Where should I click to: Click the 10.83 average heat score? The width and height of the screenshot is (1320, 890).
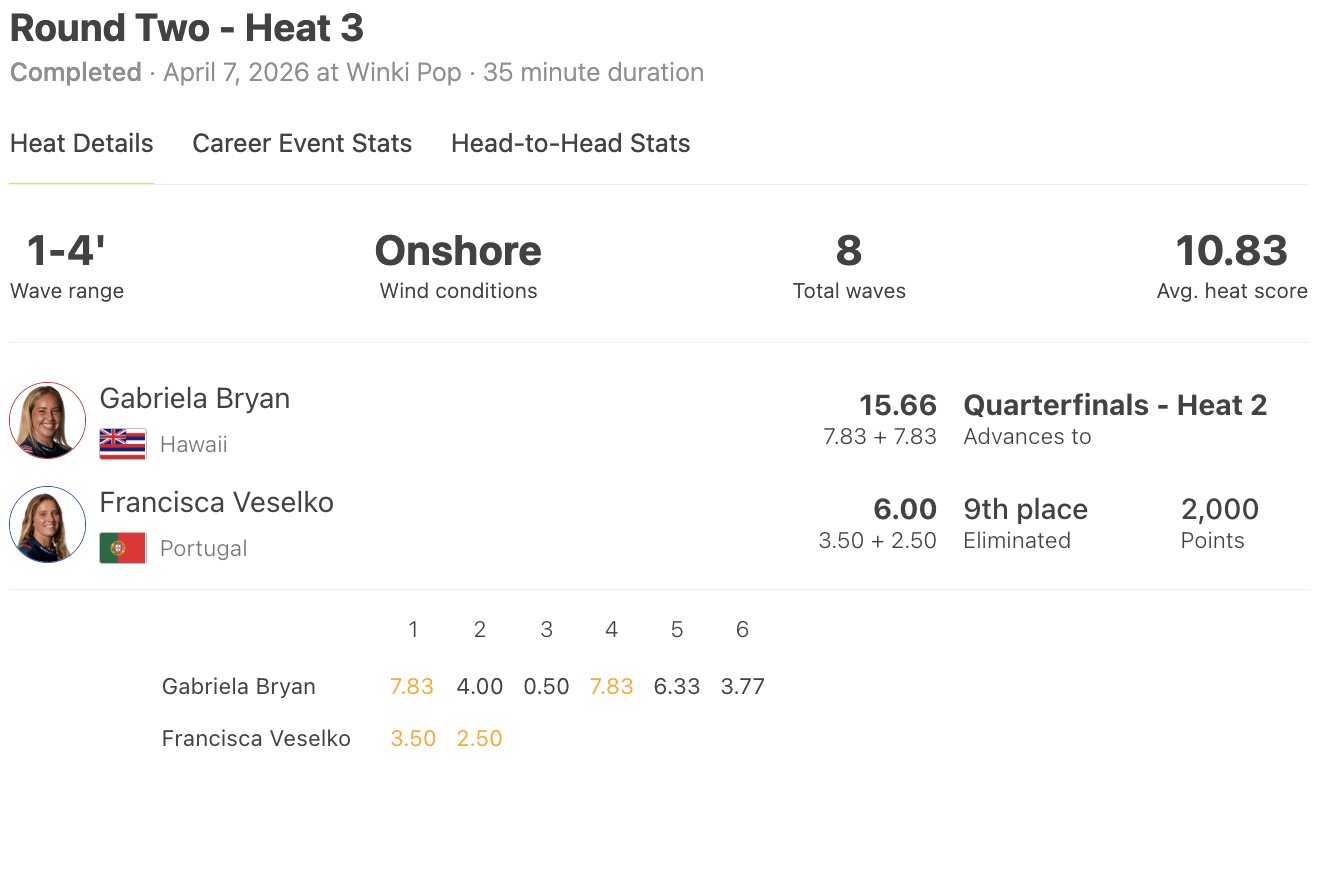[1232, 251]
